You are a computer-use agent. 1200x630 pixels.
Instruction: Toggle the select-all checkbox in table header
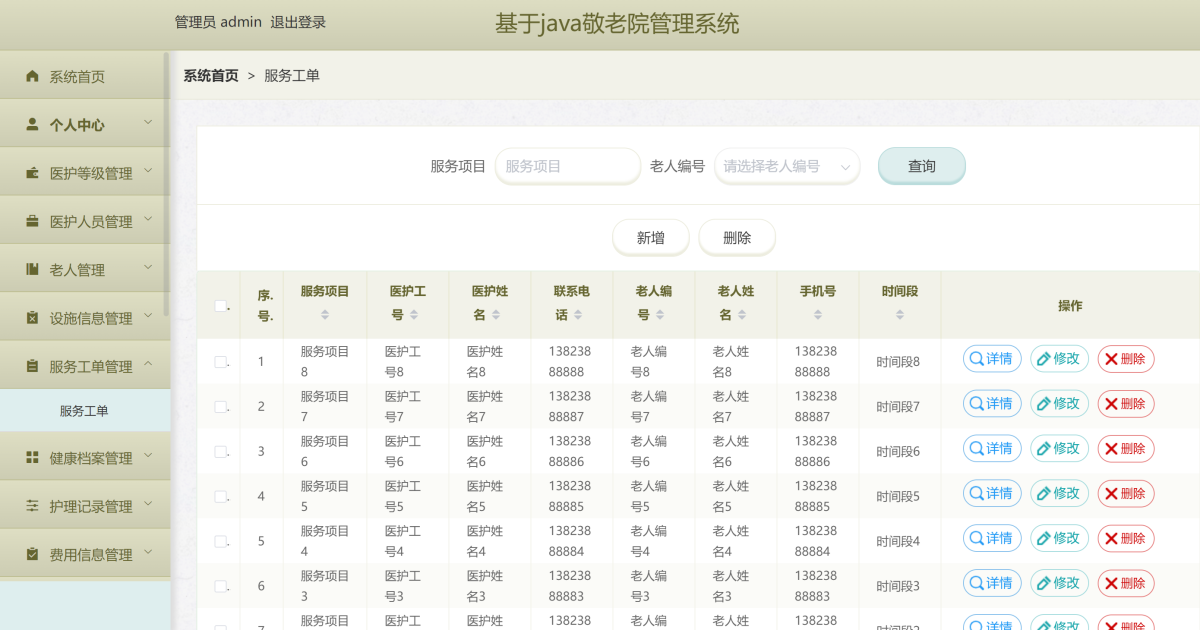220,306
